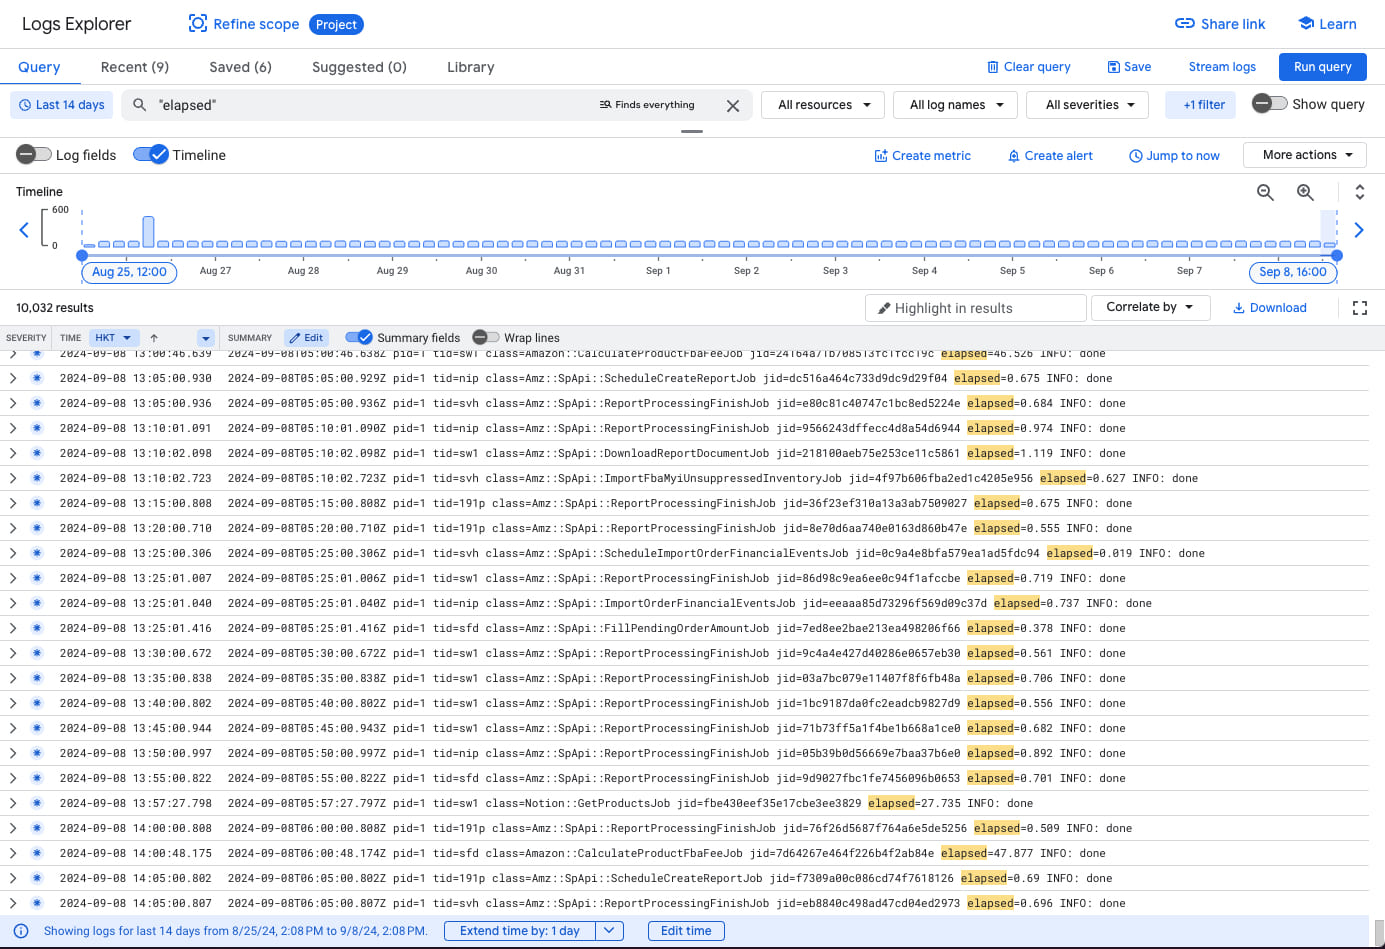Start streaming logs
Screen dimensions: 1385x949
click(1222, 67)
